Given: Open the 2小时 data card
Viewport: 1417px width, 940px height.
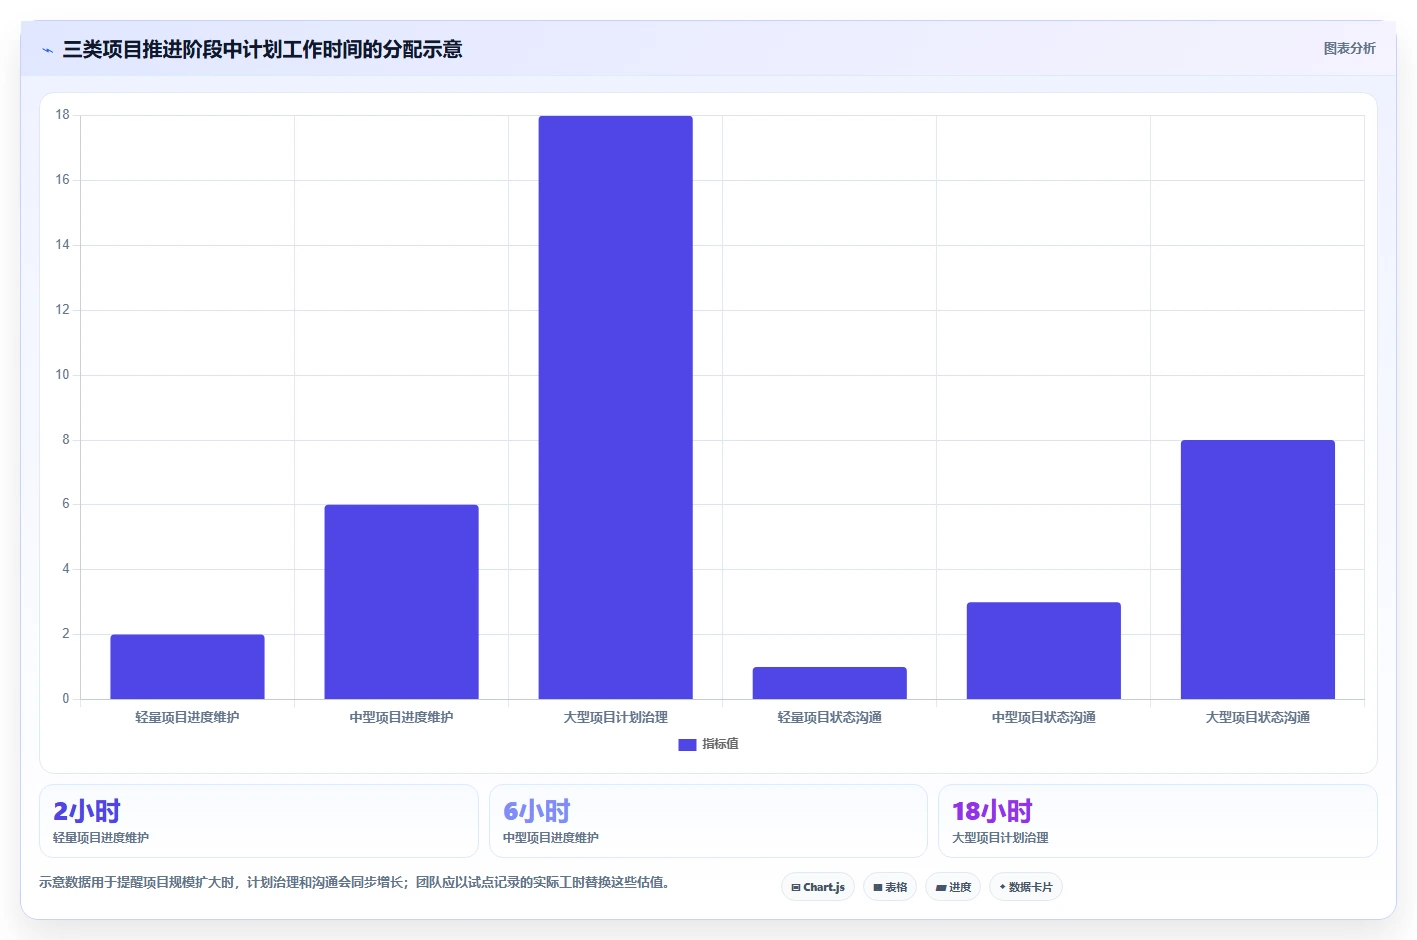Looking at the screenshot, I should coord(259,821).
